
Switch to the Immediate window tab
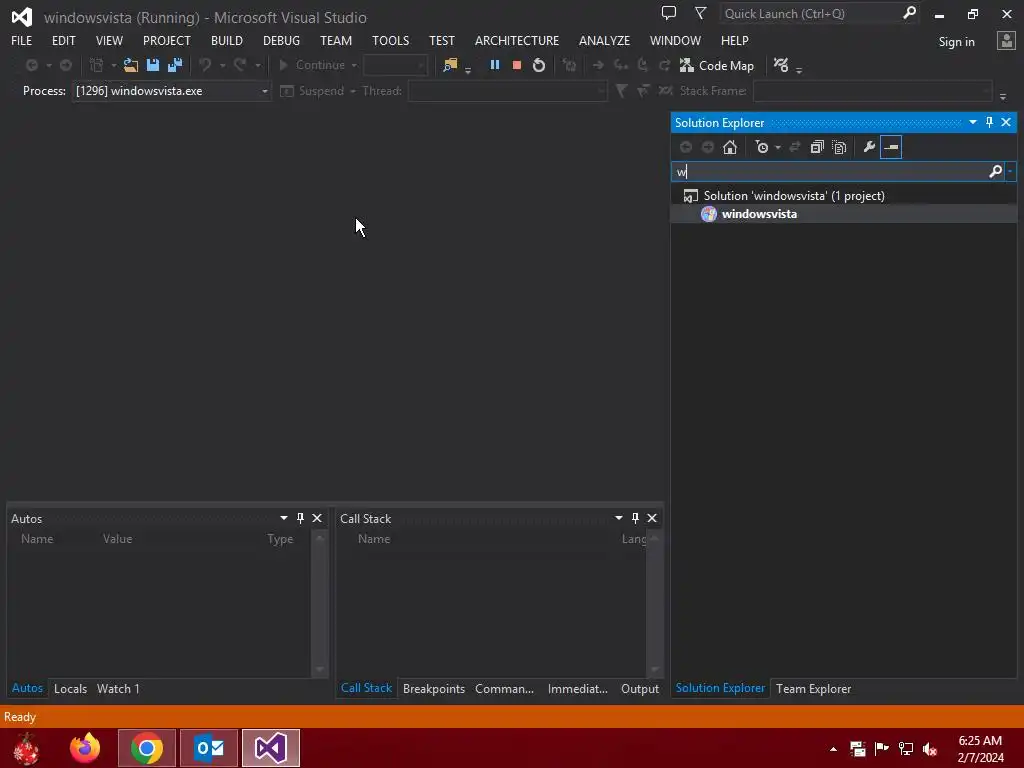[x=577, y=688]
